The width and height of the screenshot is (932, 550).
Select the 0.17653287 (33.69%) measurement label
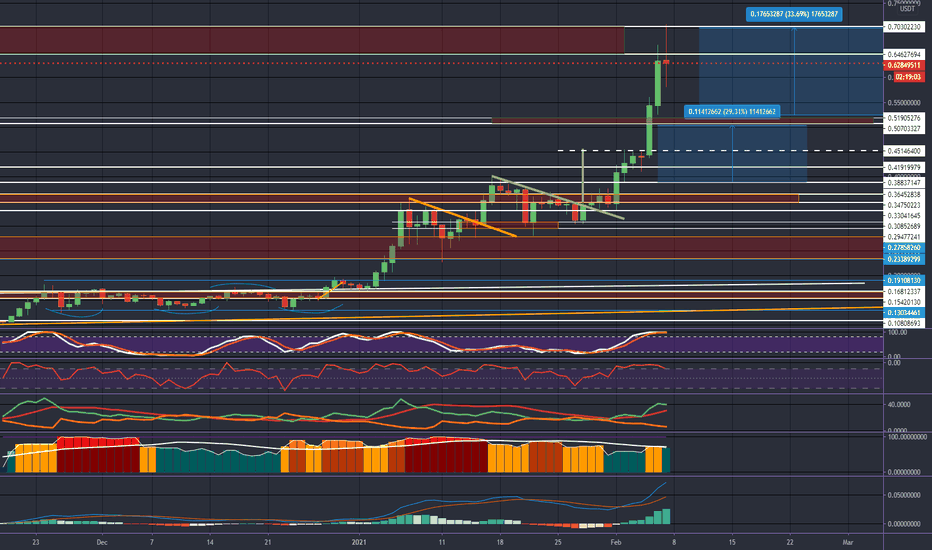tap(794, 14)
